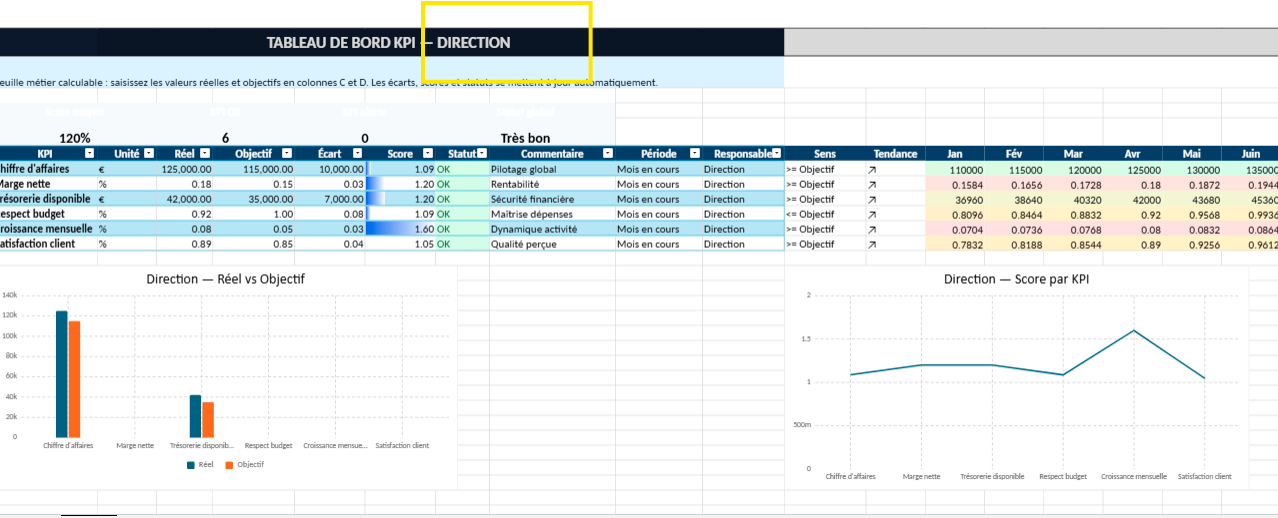Click the trend arrow in Satisfaction client row
Viewport: 1278px width, 518px height.
pyautogui.click(x=871, y=244)
